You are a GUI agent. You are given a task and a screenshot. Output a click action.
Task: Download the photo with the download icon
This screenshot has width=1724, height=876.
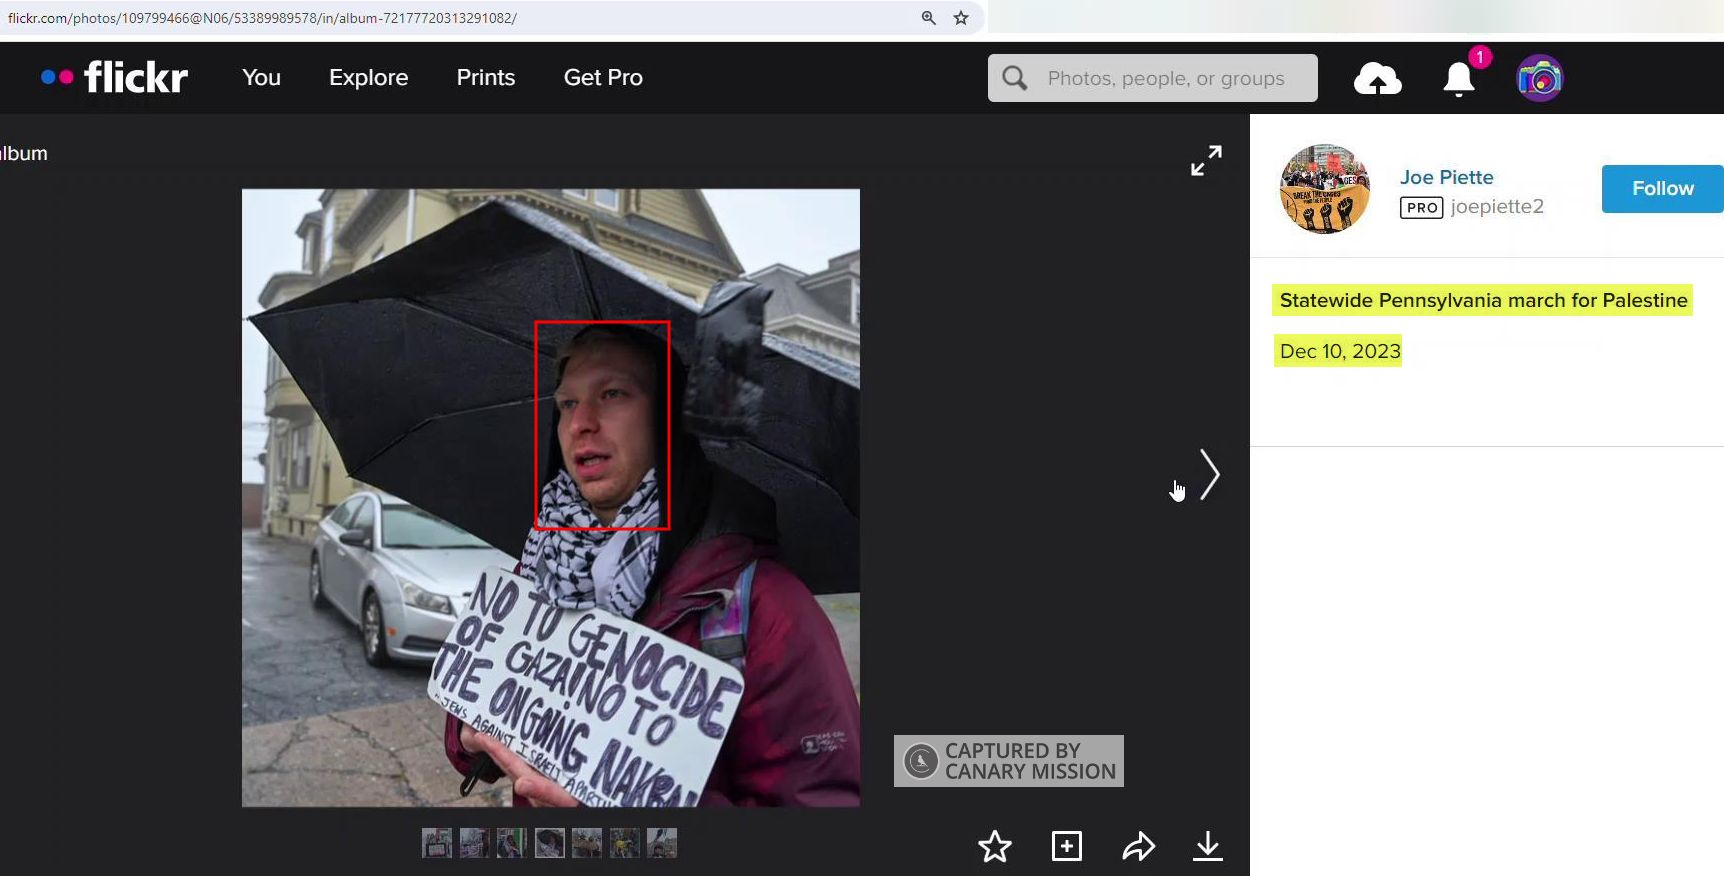click(1207, 846)
